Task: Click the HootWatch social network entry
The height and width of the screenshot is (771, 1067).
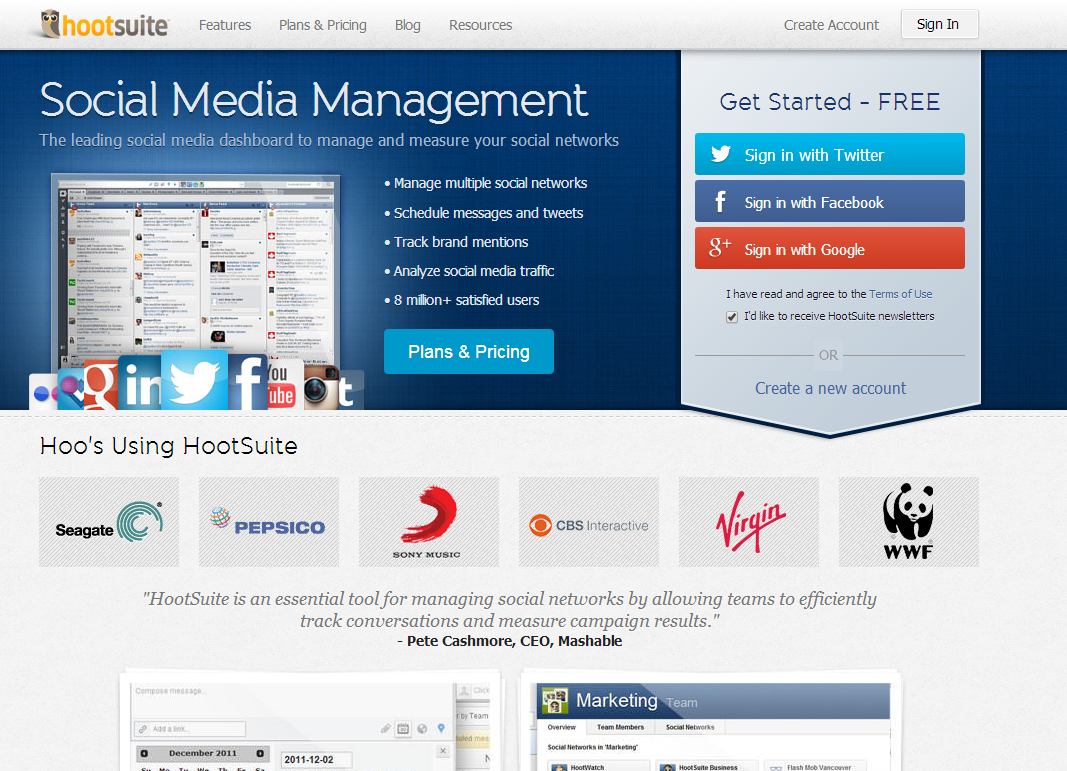Action: pyautogui.click(x=598, y=766)
